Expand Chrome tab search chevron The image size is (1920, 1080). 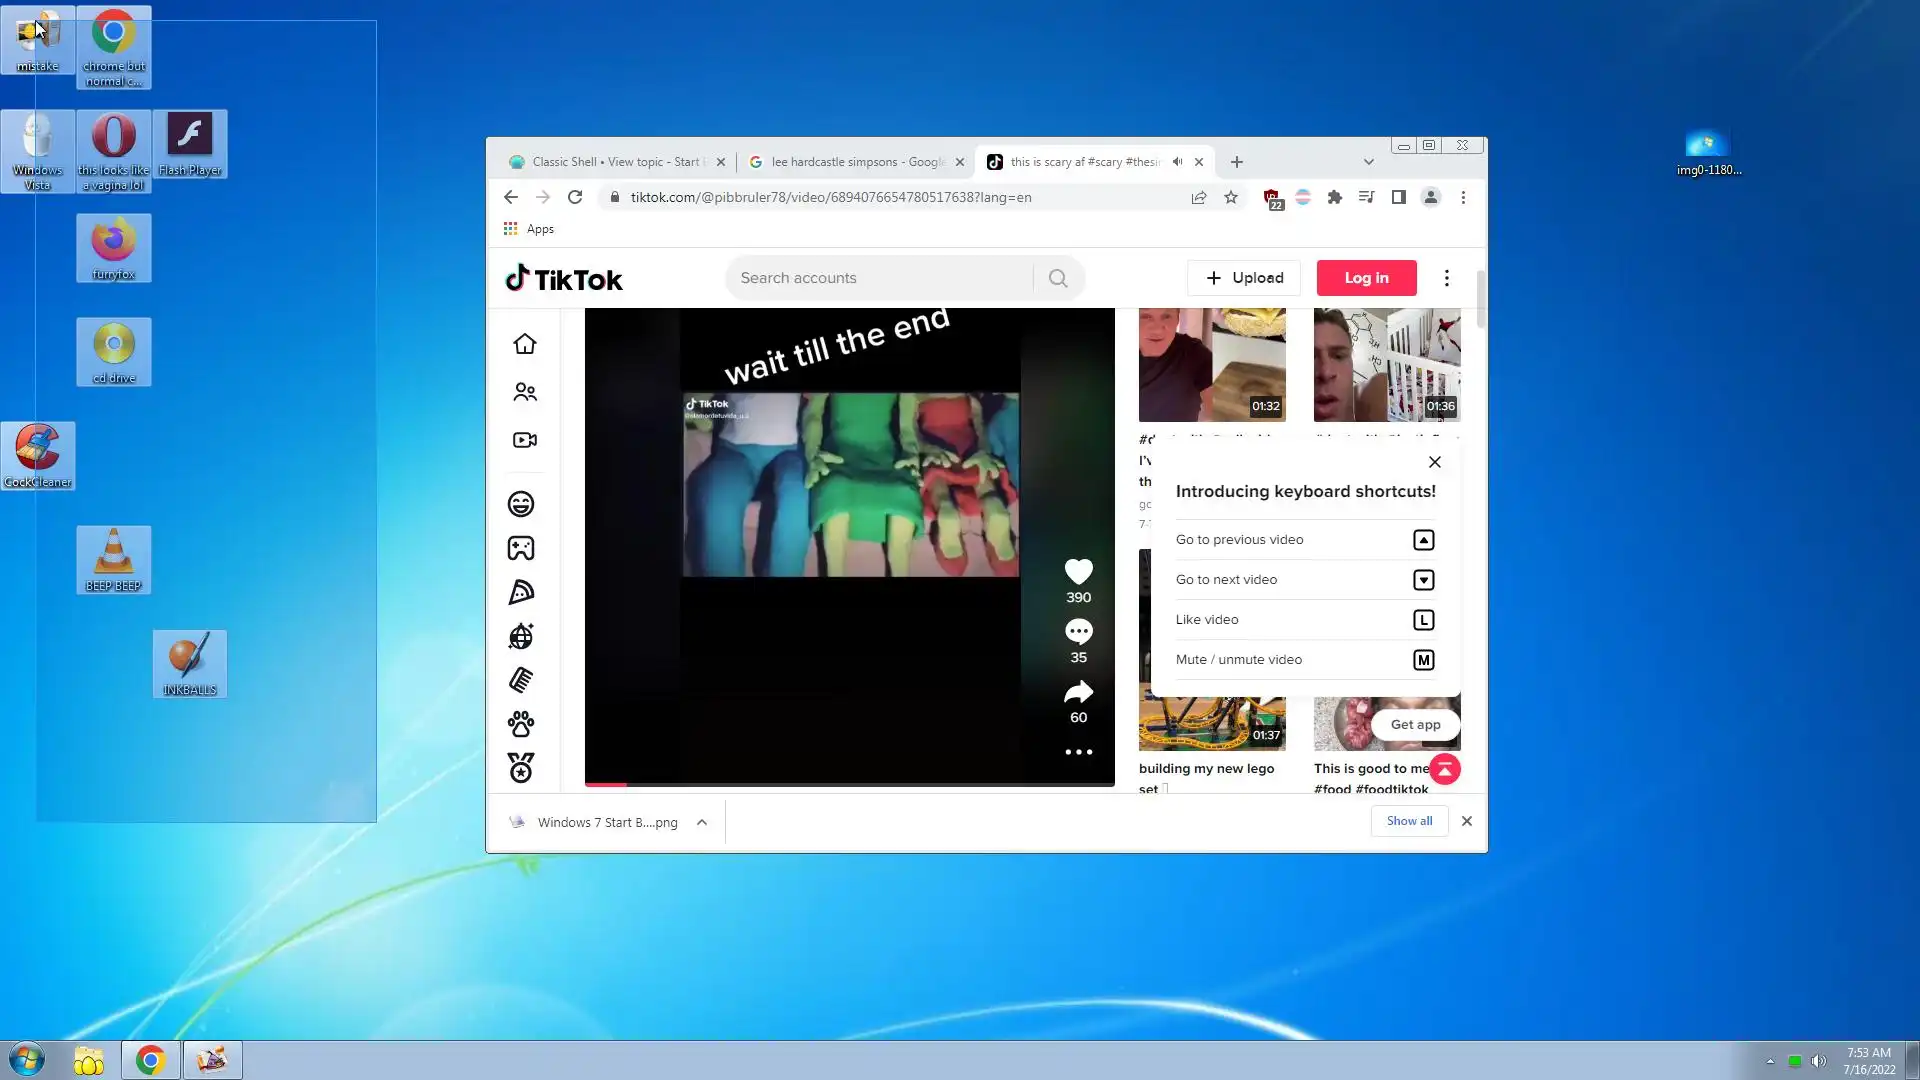(x=1368, y=162)
